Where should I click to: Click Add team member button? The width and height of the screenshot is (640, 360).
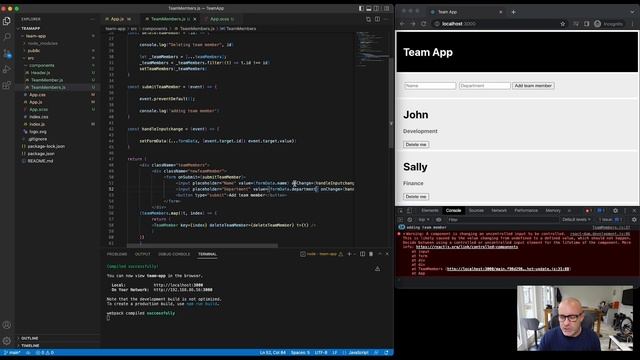click(533, 86)
